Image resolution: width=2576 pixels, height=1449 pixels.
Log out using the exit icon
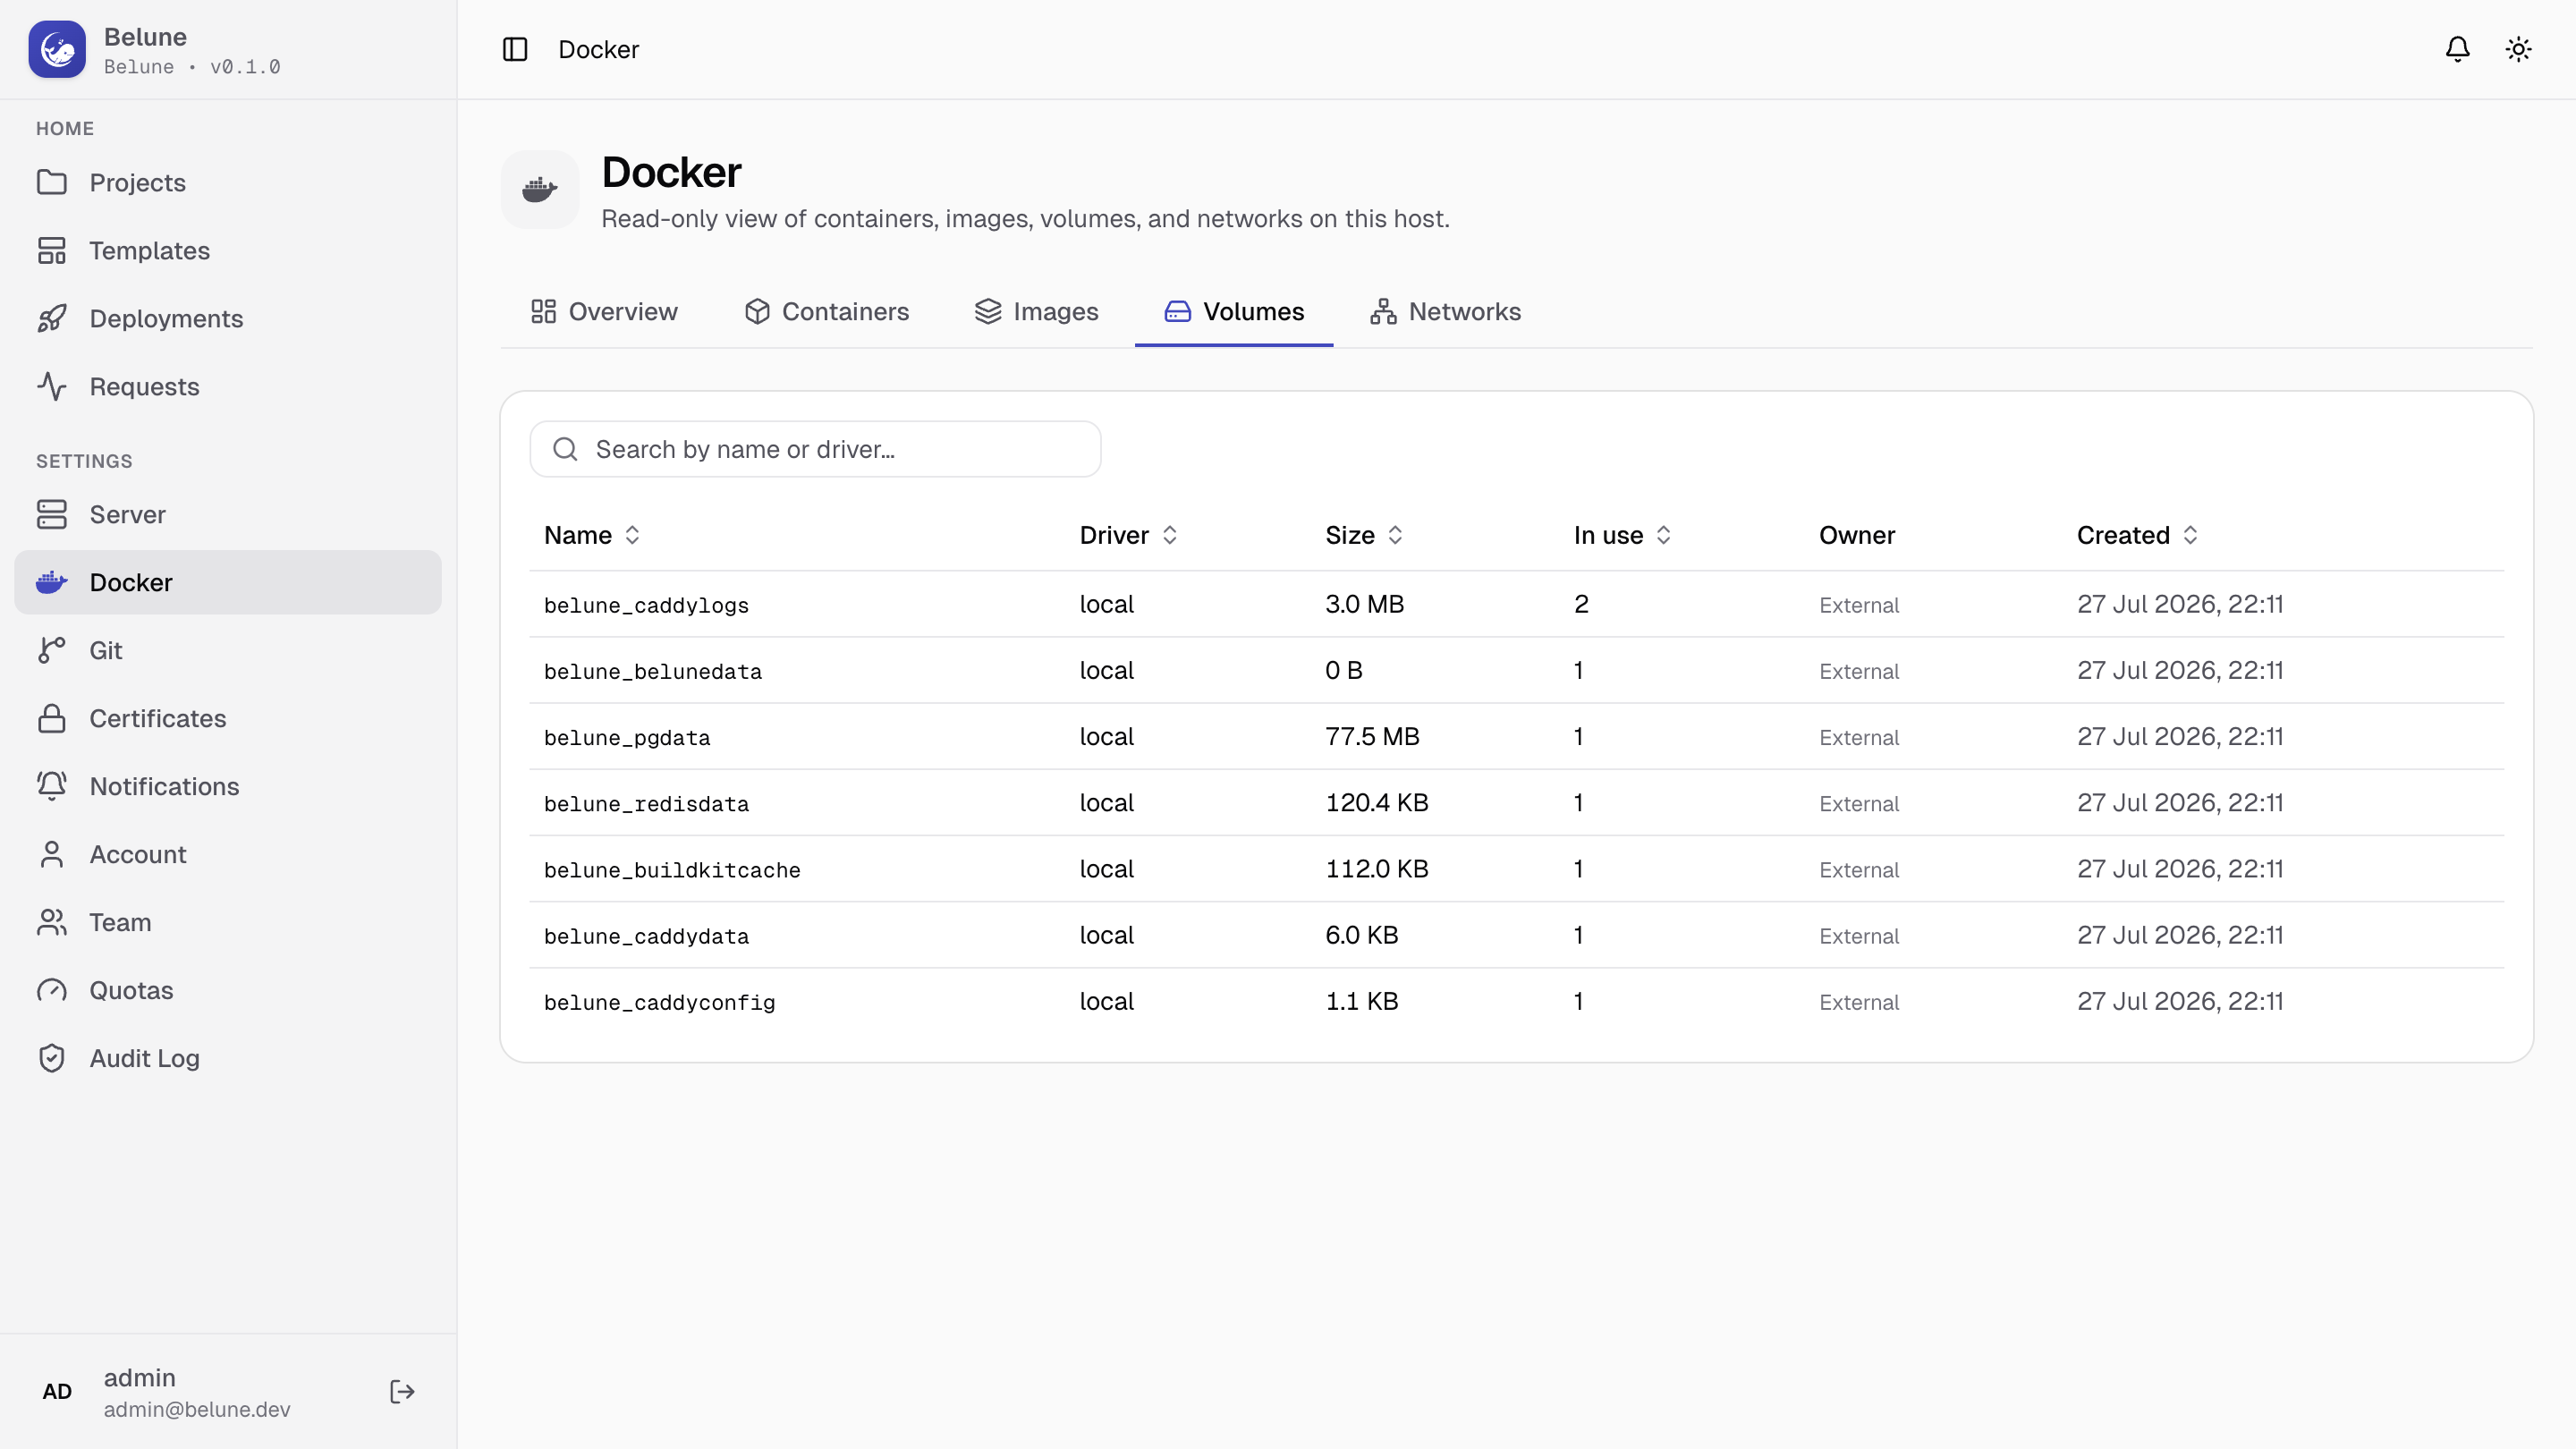coord(402,1392)
